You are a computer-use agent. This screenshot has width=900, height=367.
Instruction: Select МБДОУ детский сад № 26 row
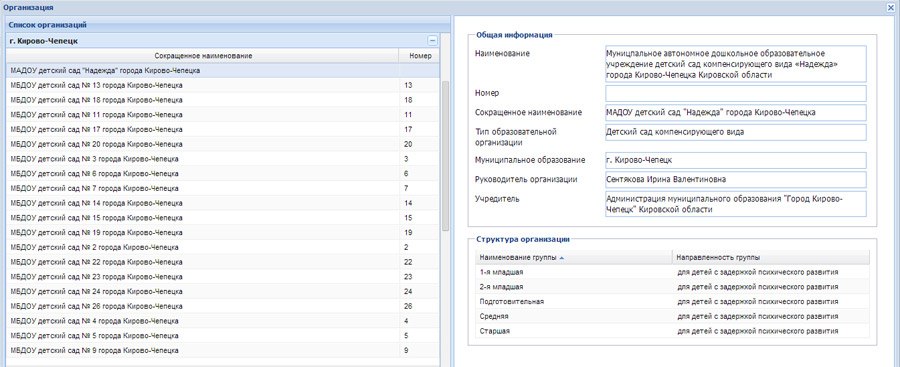[223, 307]
